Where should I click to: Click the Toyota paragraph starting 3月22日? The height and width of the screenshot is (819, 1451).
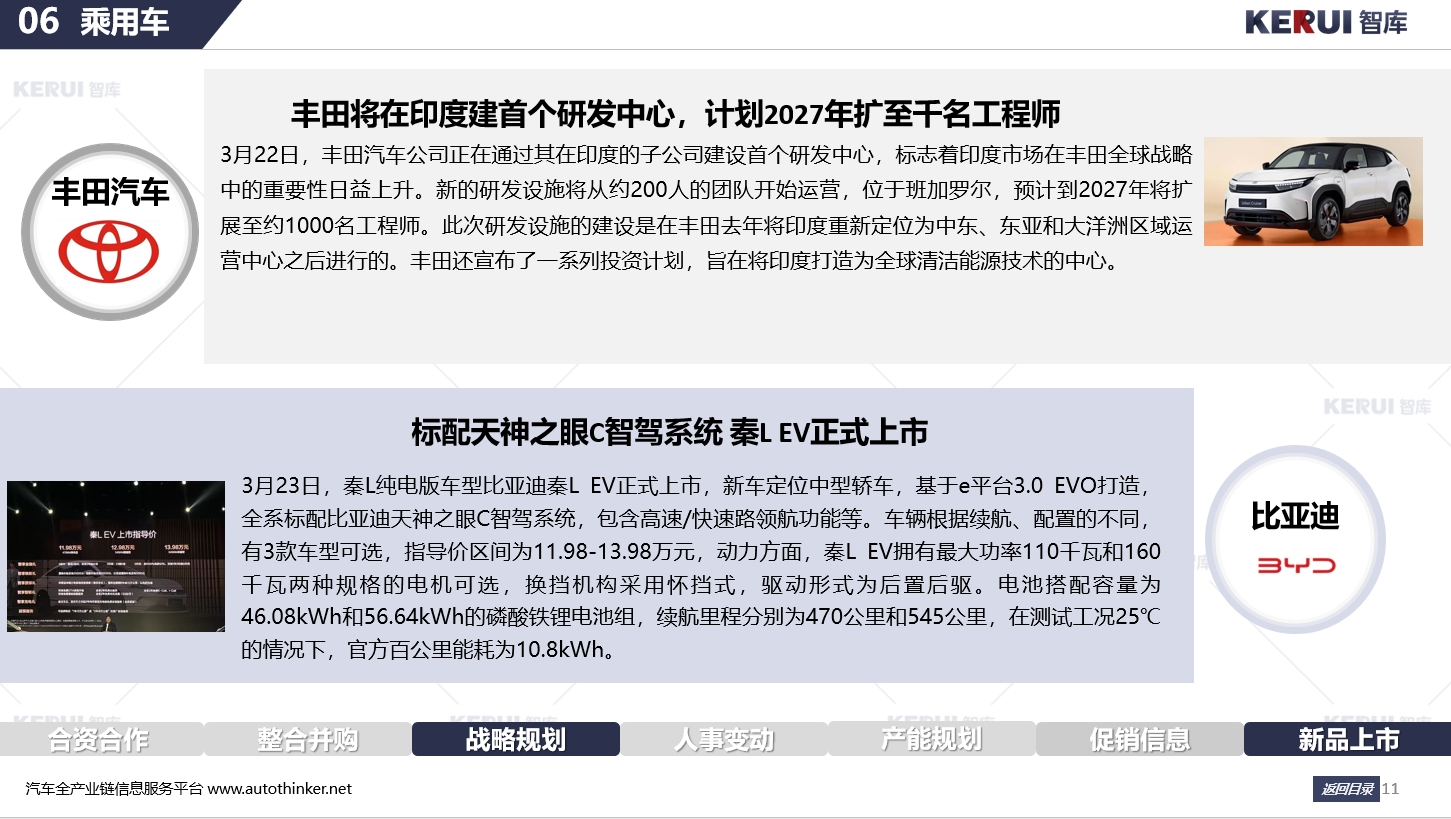(706, 208)
